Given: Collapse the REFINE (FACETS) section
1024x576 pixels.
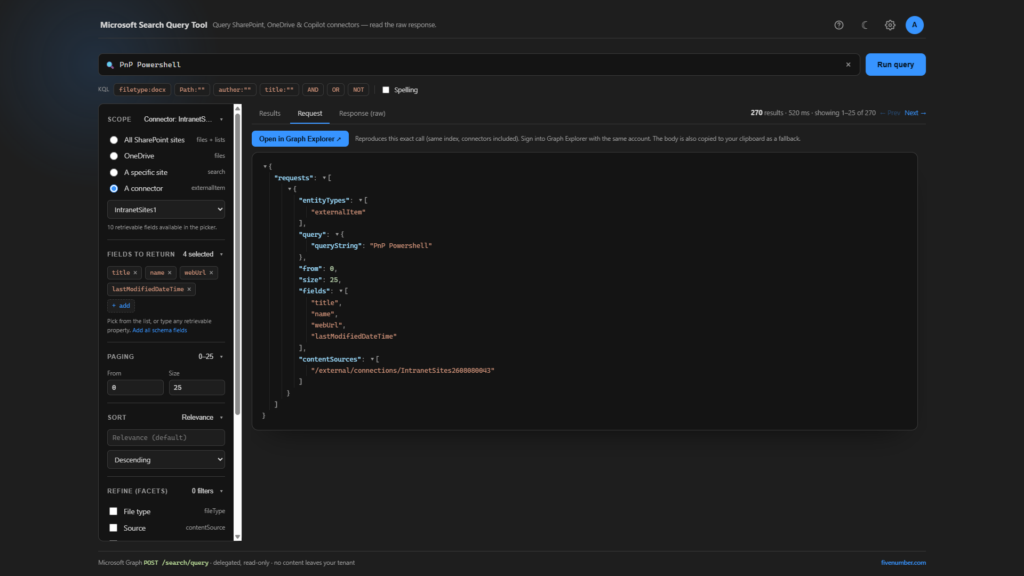Looking at the screenshot, I should pyautogui.click(x=221, y=491).
